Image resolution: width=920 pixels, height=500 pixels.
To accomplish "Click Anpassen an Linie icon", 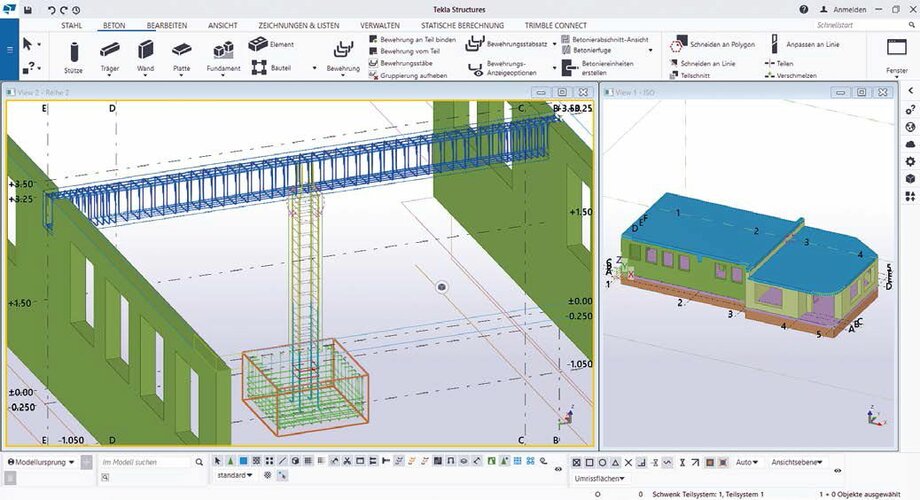I will point(774,44).
